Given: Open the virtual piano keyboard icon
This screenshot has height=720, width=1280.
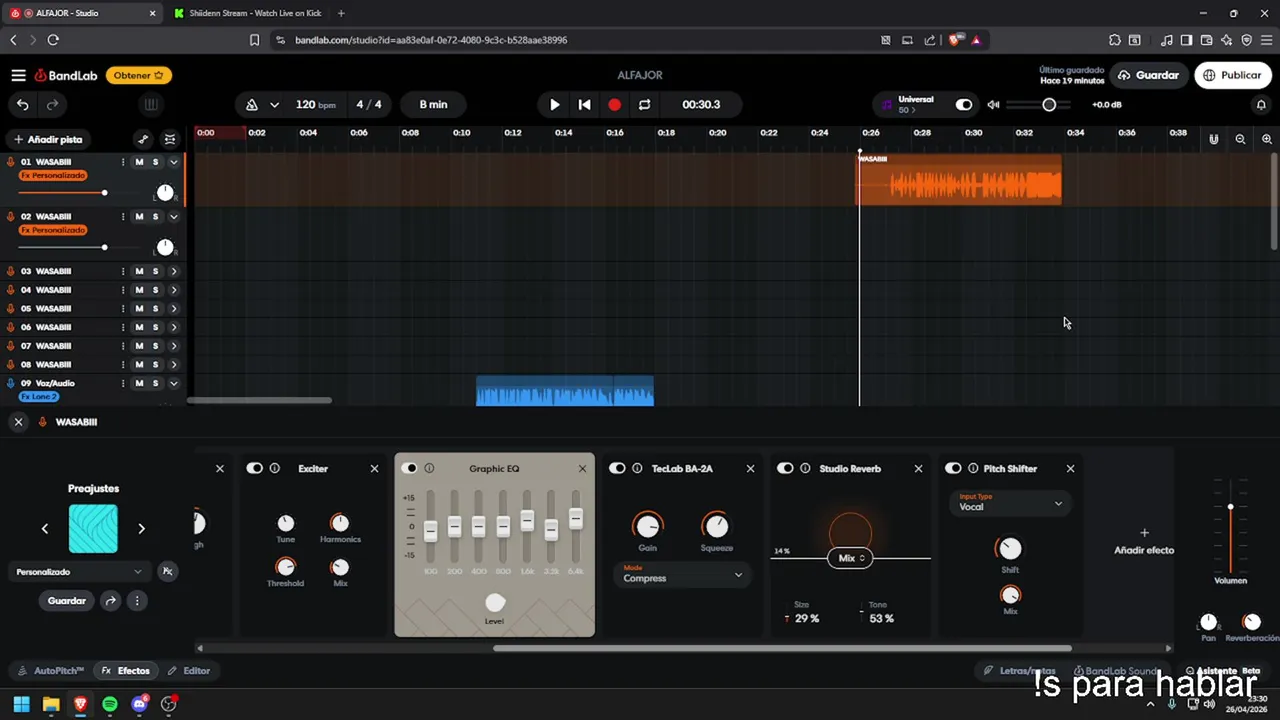Looking at the screenshot, I should point(151,104).
